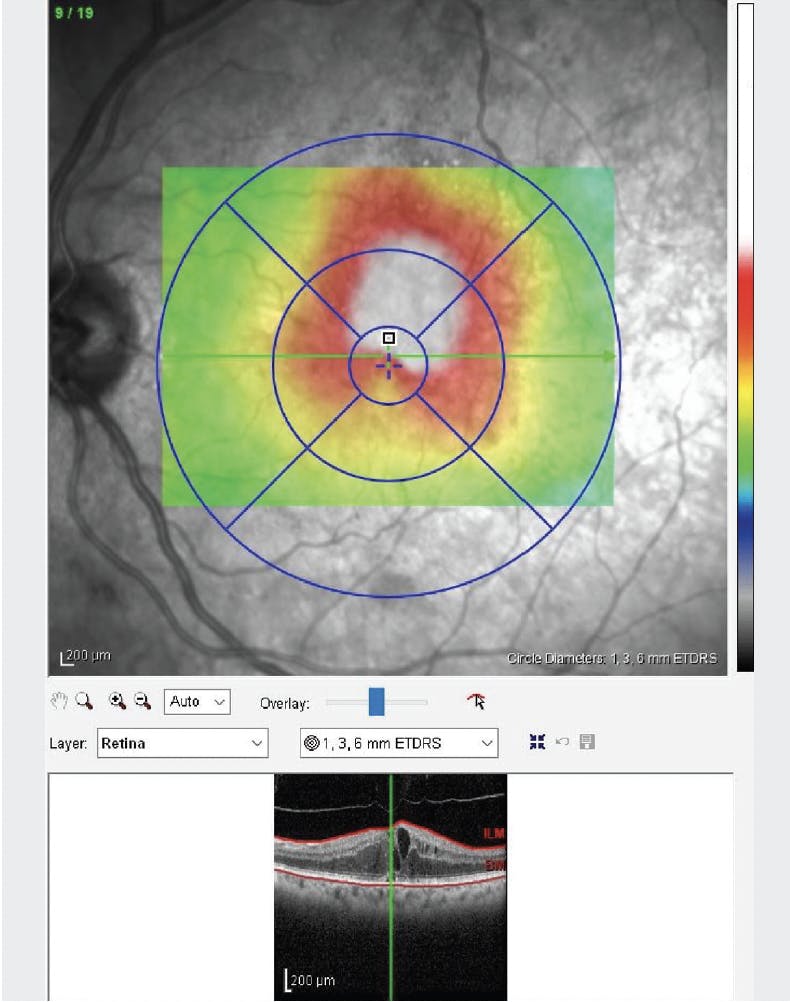Click the zoom in icon
This screenshot has height=1002, width=790.
[117, 701]
